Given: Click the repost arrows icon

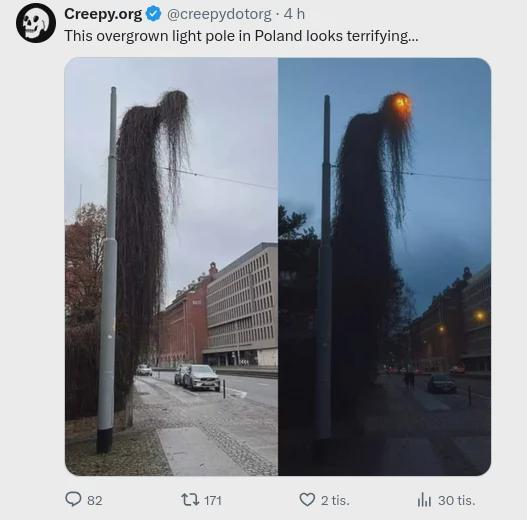Looking at the screenshot, I should point(191,499).
